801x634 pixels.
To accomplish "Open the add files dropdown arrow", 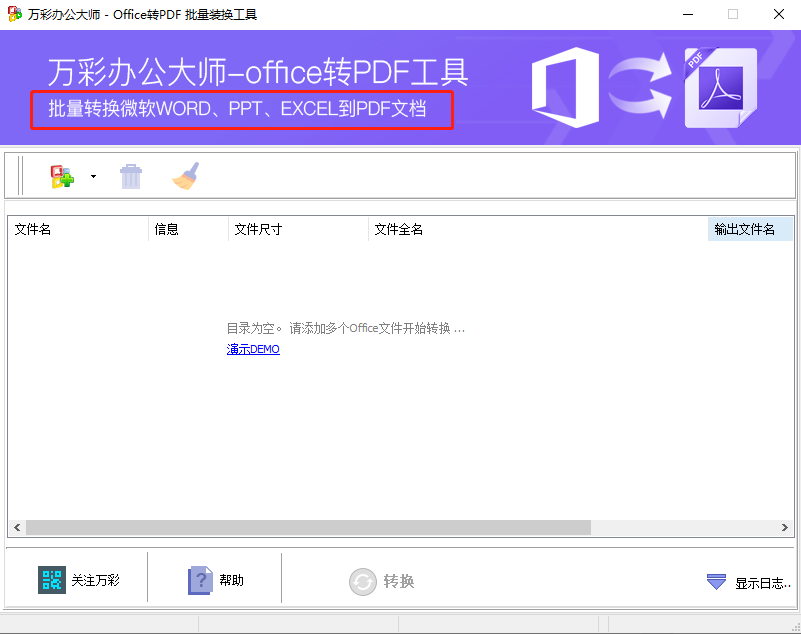I will 93,177.
